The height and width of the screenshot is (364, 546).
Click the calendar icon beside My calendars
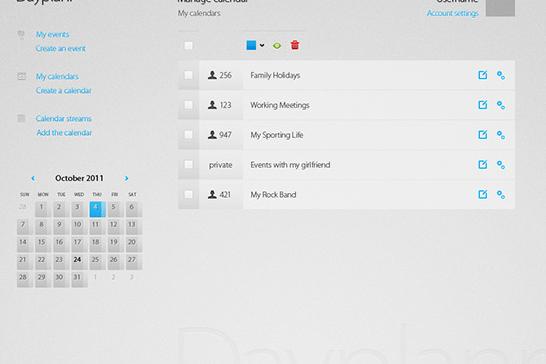click(x=22, y=76)
